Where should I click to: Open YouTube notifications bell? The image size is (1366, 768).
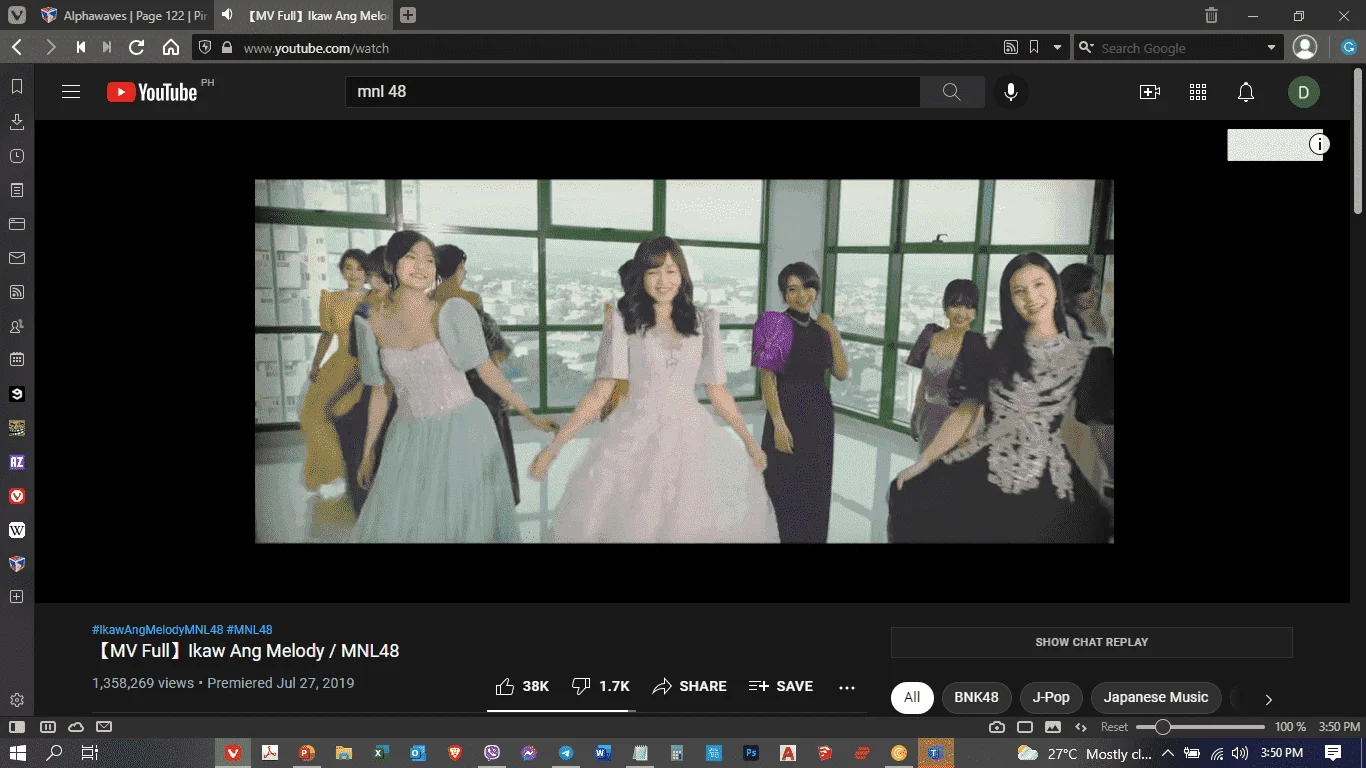[x=1246, y=92]
